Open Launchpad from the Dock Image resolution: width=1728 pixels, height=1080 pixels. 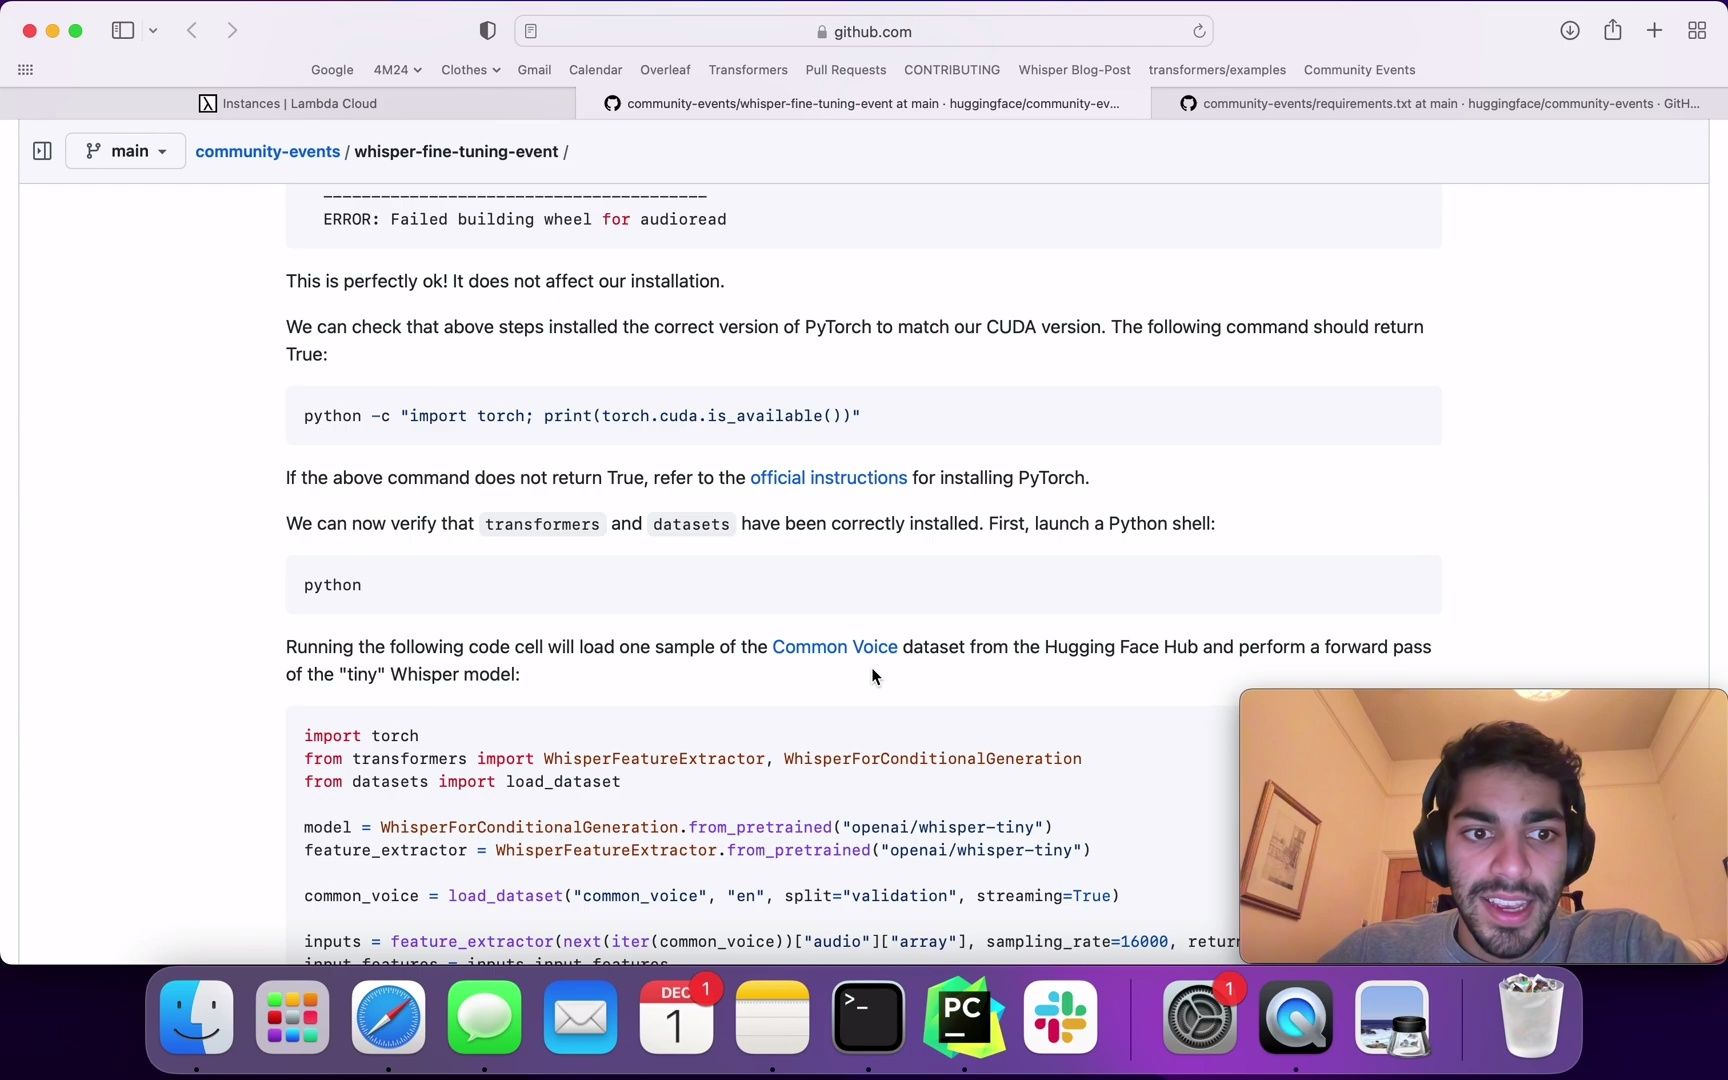point(292,1018)
